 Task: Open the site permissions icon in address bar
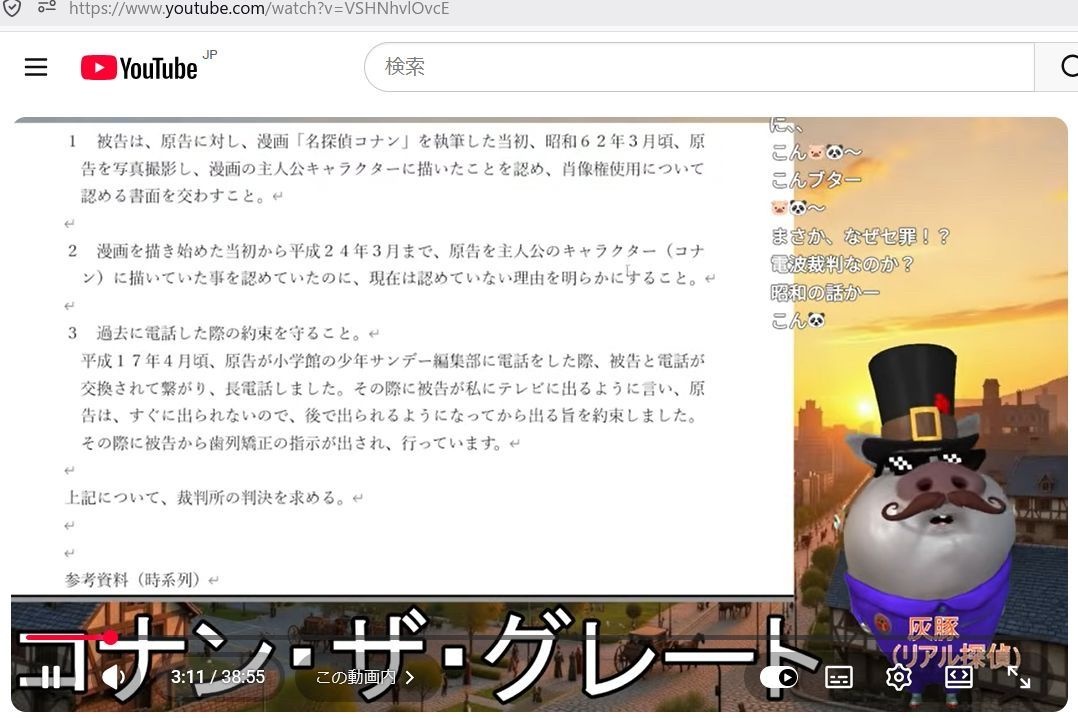click(47, 8)
